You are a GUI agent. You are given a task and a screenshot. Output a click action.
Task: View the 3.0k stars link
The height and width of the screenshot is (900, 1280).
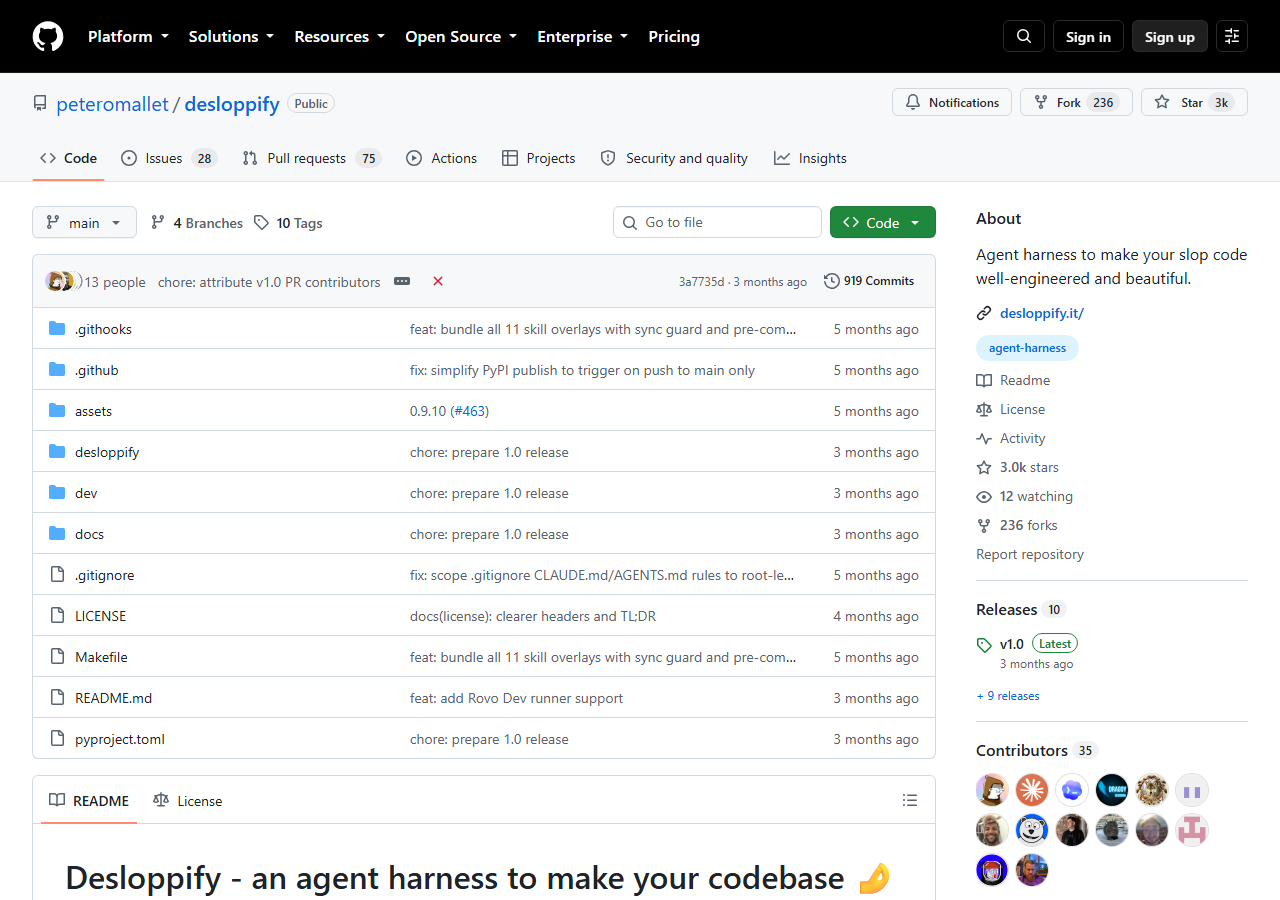(1017, 467)
